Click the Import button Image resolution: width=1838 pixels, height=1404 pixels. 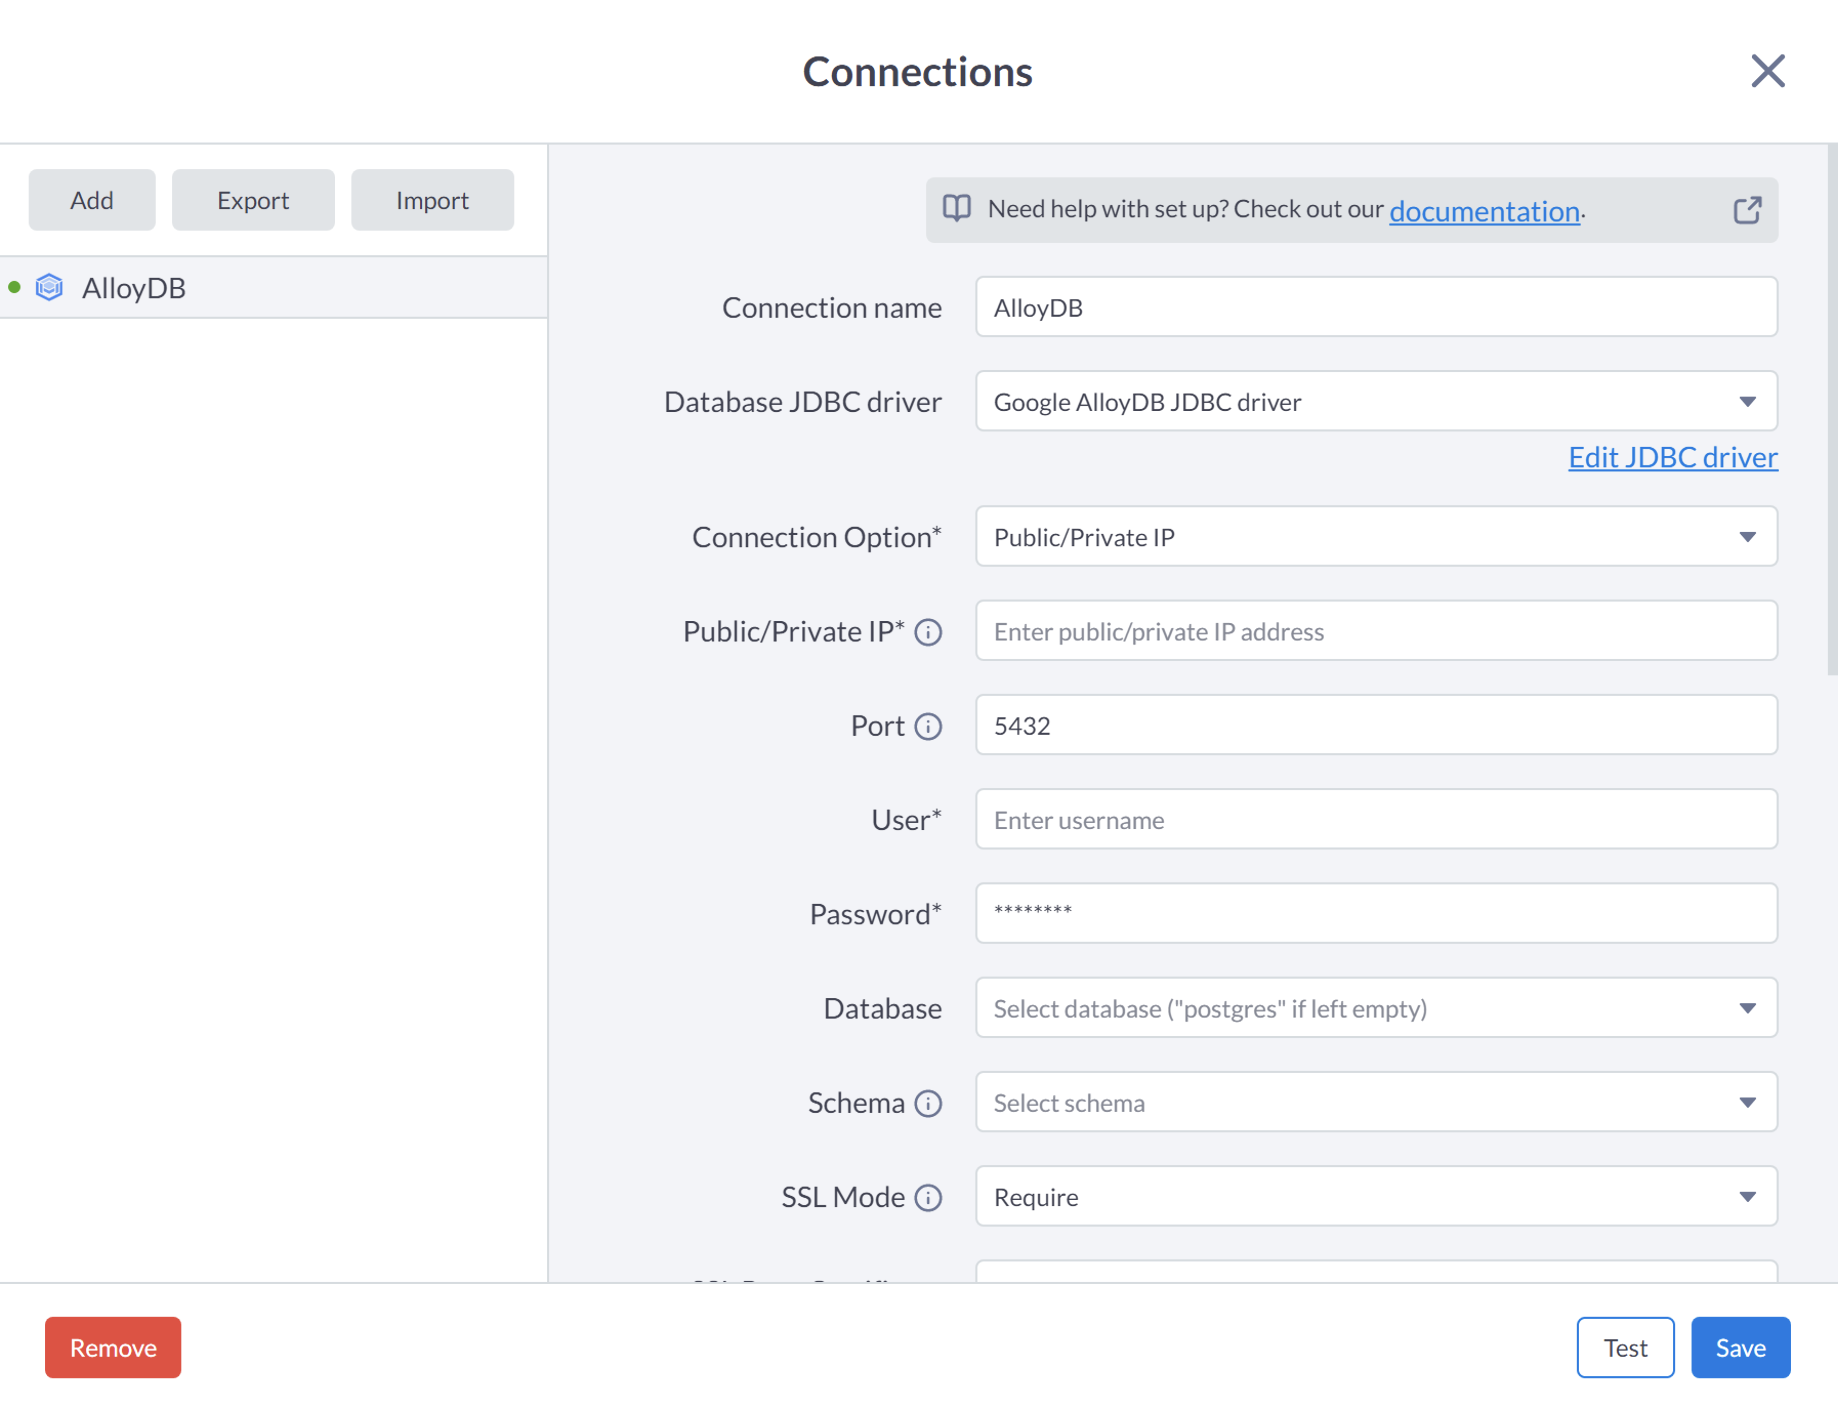pos(432,200)
